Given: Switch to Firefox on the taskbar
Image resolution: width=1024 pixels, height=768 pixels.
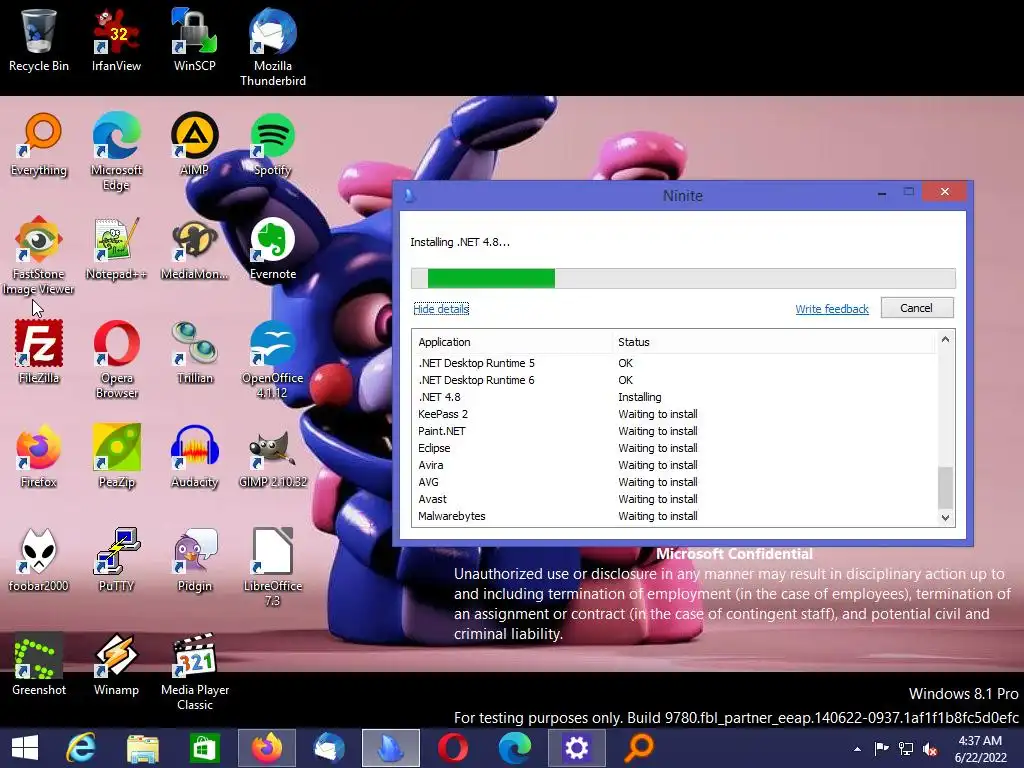Looking at the screenshot, I should coord(267,748).
